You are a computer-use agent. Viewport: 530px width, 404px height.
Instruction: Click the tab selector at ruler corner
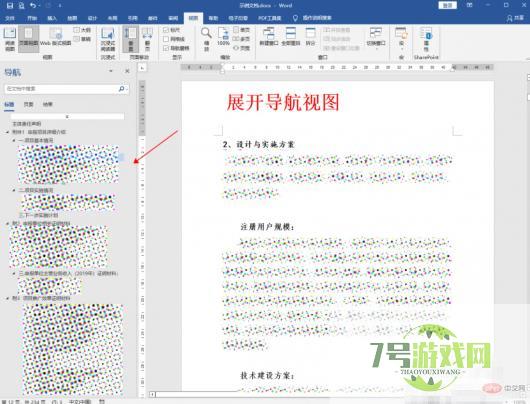pos(142,68)
